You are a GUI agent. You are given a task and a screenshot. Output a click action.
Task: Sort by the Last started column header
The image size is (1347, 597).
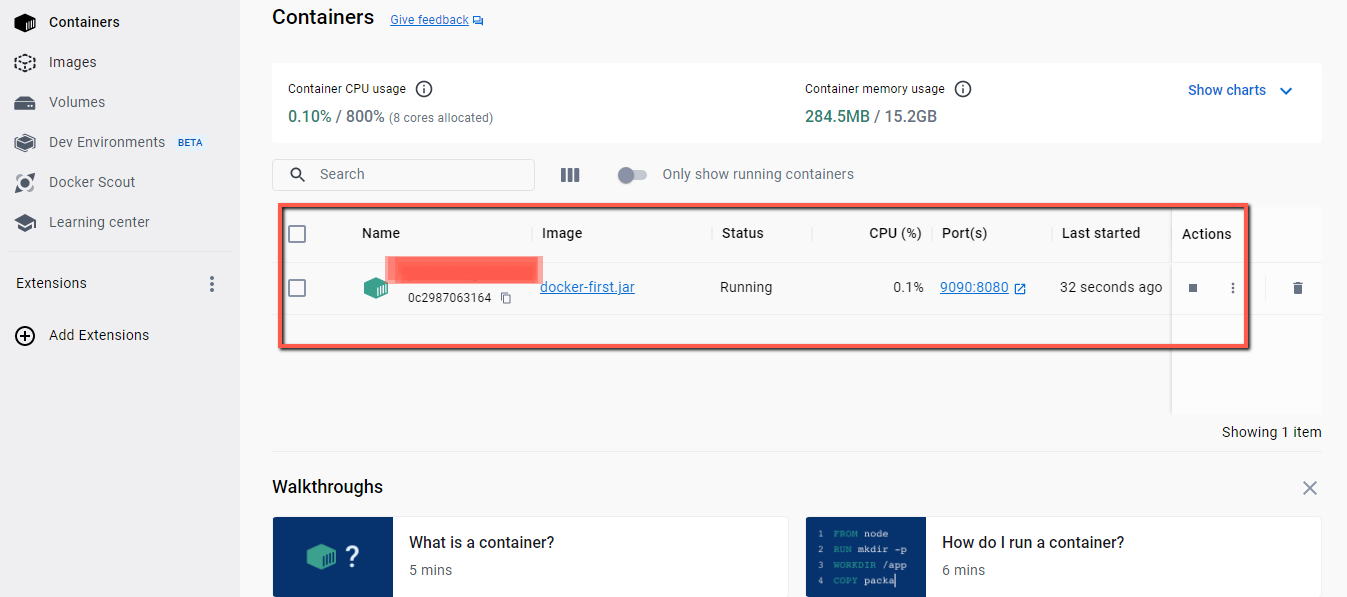click(x=1101, y=233)
